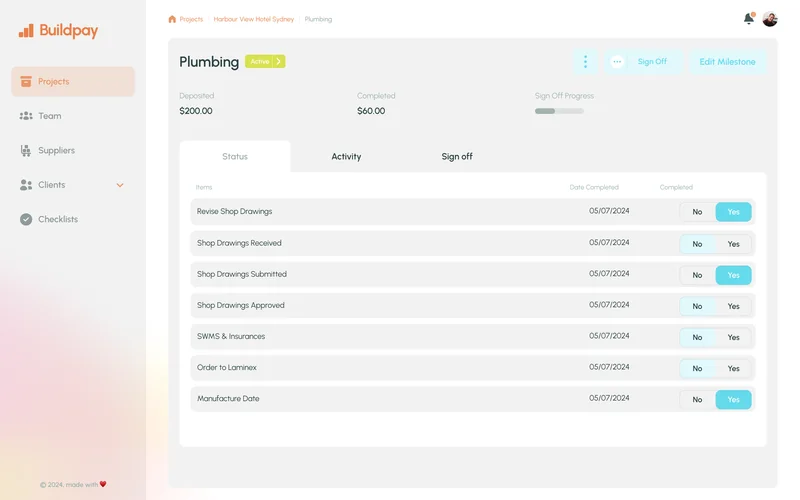The image size is (800, 500).
Task: Click the home icon in breadcrumb
Action: 172,19
